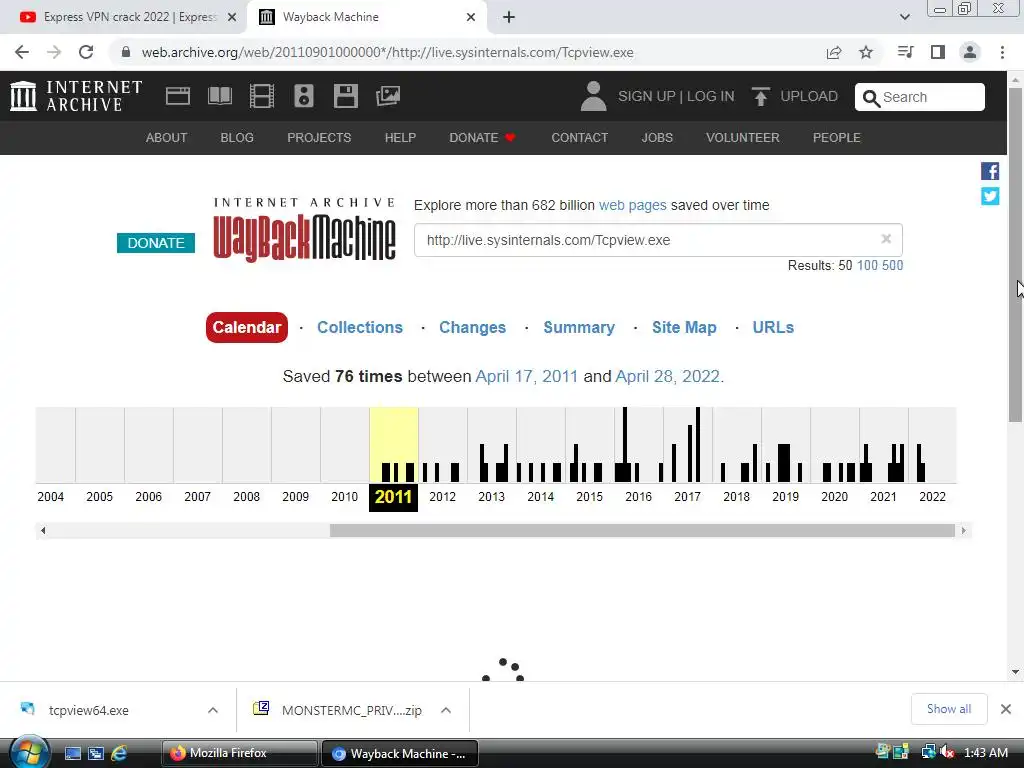Show 100 results

coord(867,266)
